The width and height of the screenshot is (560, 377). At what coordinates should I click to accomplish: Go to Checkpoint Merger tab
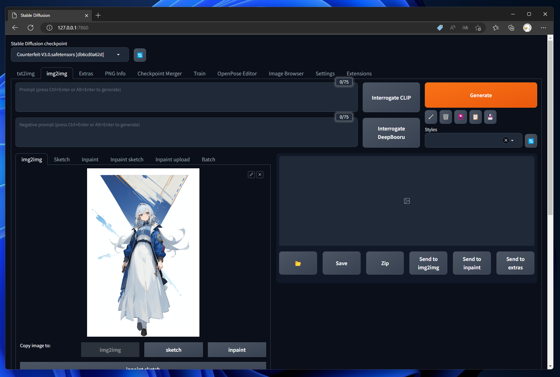pyautogui.click(x=160, y=74)
